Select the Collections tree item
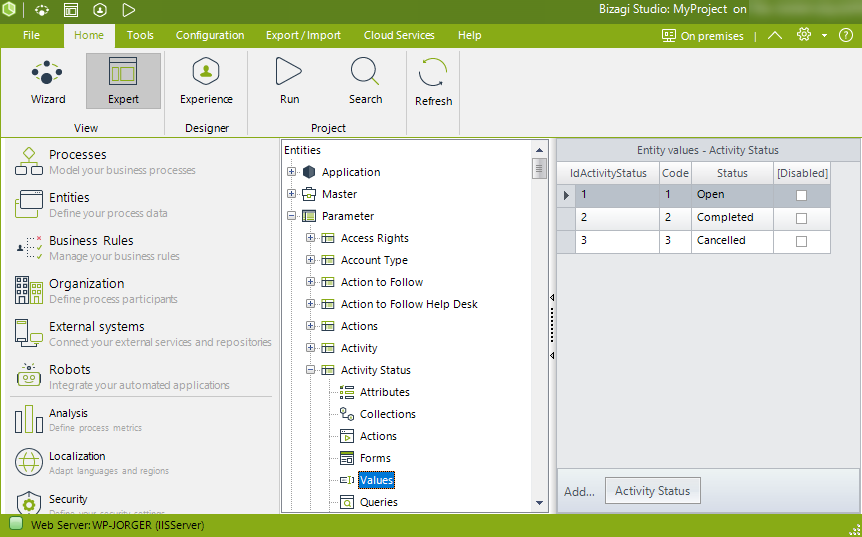Viewport: 862px width, 537px height. (388, 414)
